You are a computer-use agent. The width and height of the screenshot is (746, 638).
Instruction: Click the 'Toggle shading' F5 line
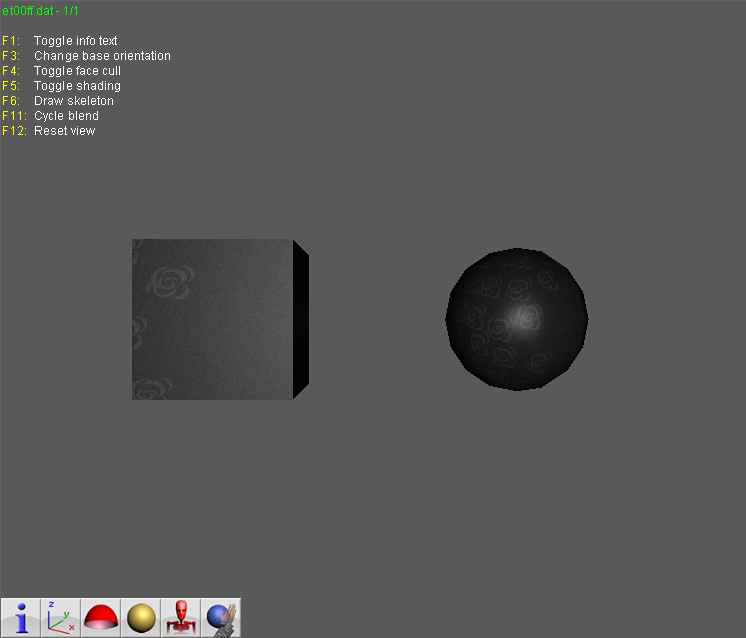click(61, 86)
